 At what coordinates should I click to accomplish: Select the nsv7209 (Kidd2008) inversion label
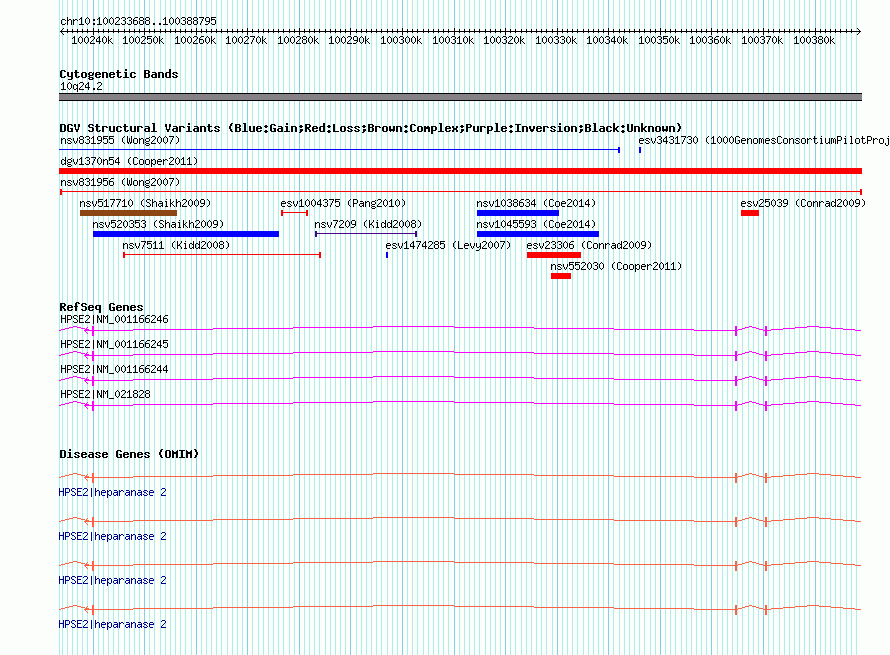(368, 224)
